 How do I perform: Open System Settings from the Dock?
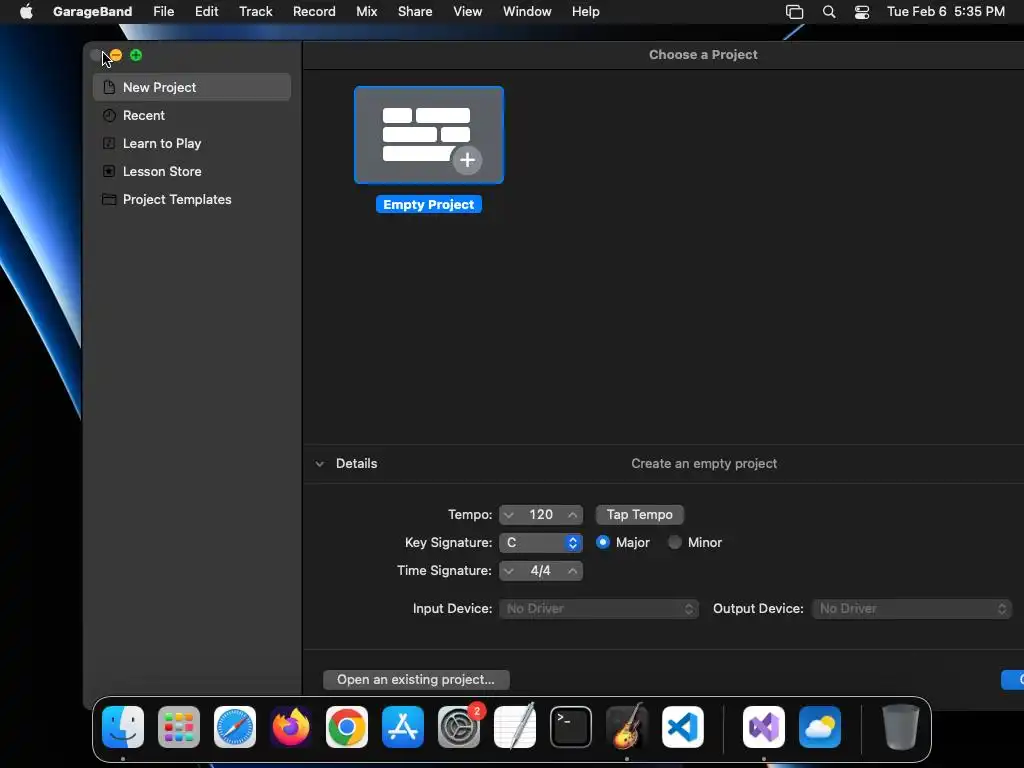(x=458, y=727)
